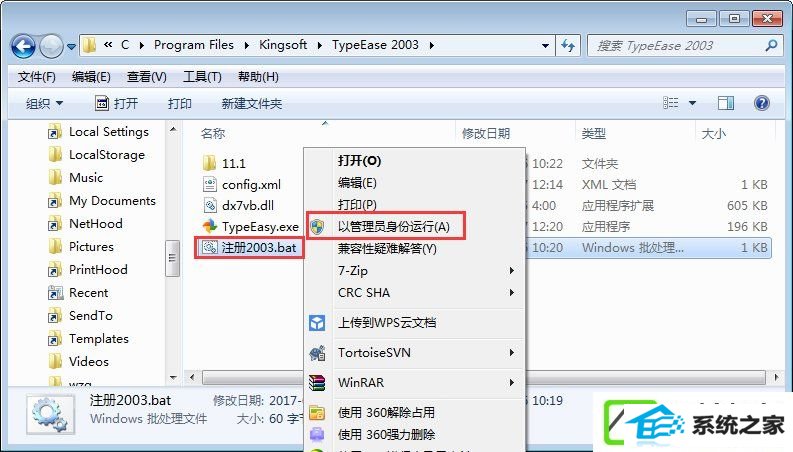Image resolution: width=793 pixels, height=452 pixels.
Task: Click the 打印 toolbar button
Action: (180, 104)
